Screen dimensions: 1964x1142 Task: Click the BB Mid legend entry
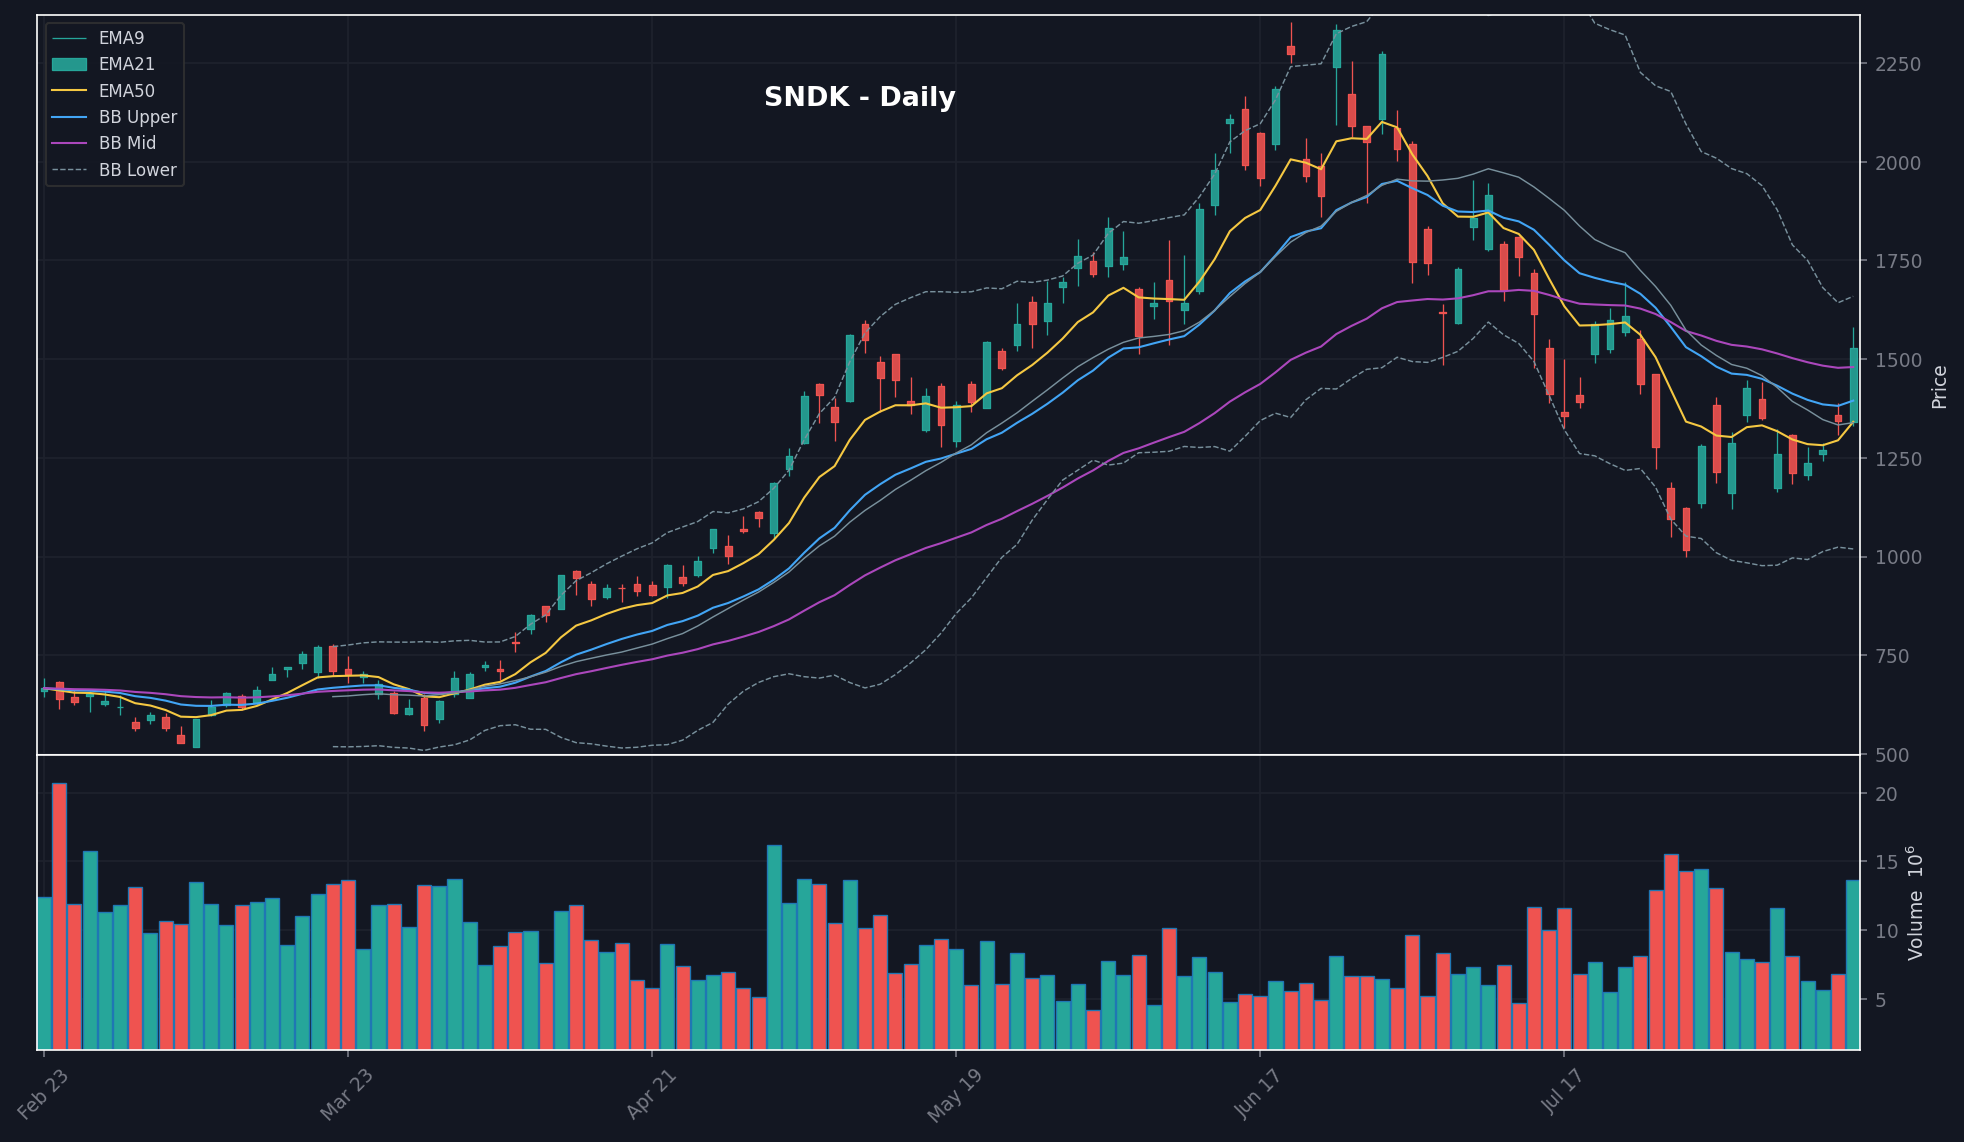104,143
